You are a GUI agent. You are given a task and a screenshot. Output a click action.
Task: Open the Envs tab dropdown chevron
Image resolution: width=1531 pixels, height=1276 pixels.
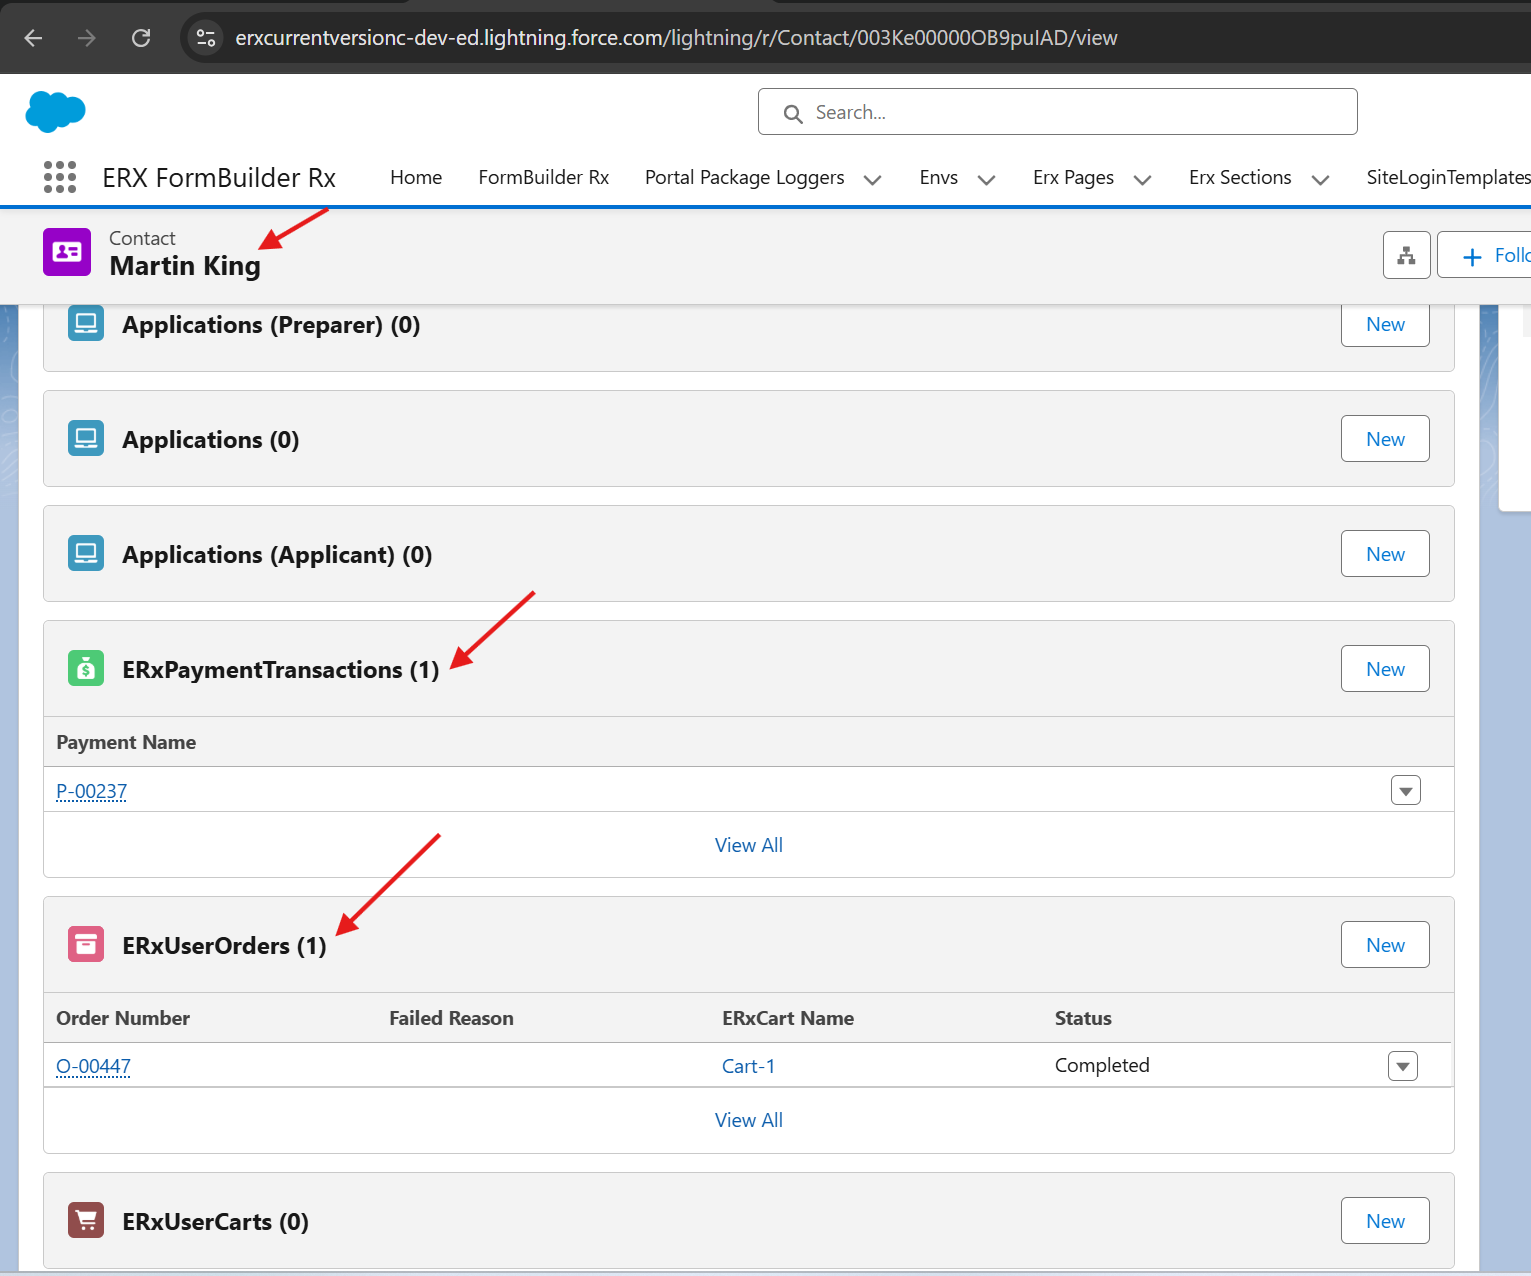[986, 179]
